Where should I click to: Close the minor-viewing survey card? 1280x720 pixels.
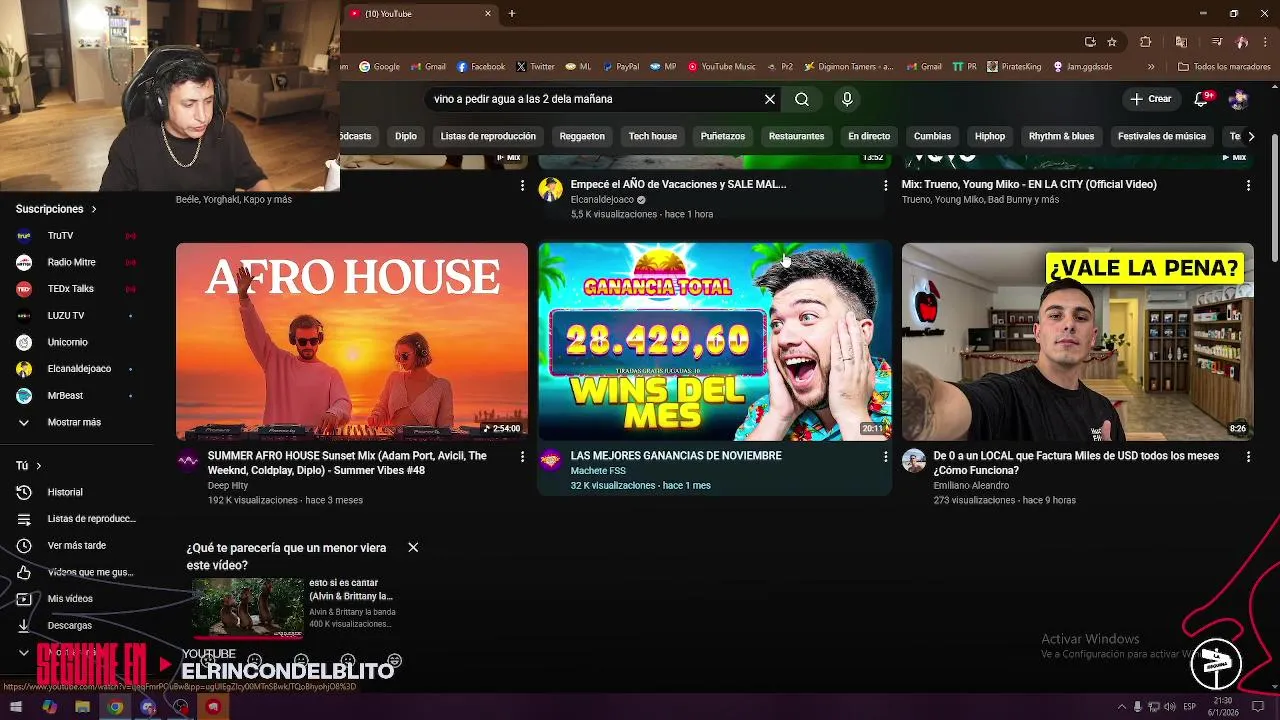click(x=413, y=547)
